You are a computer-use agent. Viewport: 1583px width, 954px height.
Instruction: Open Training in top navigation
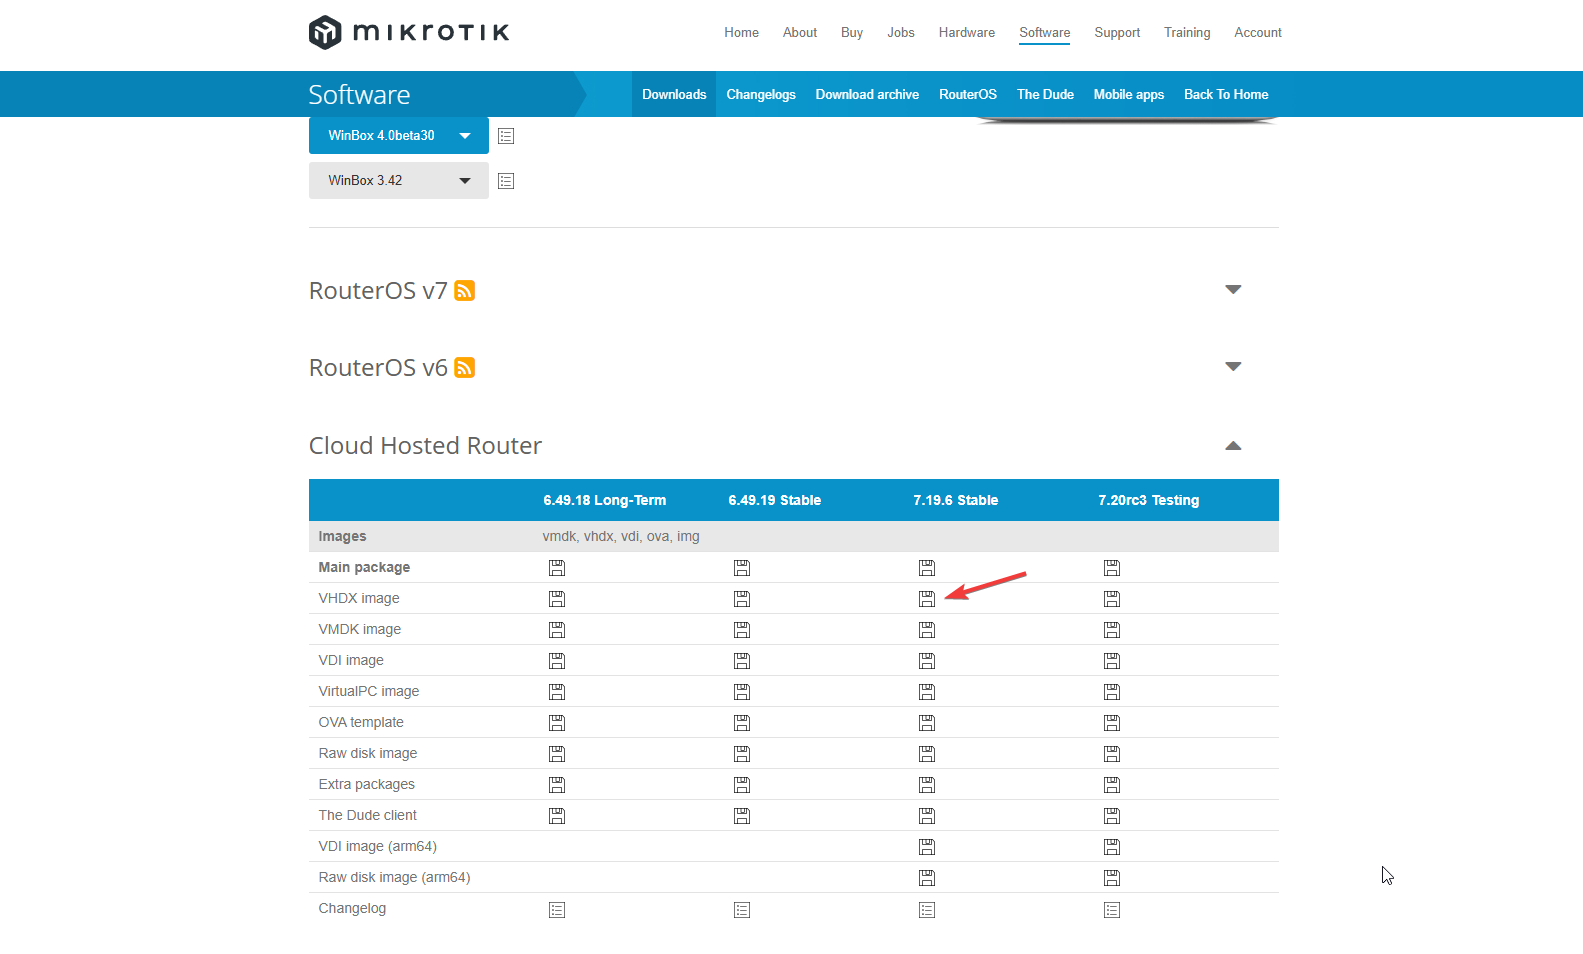tap(1187, 32)
